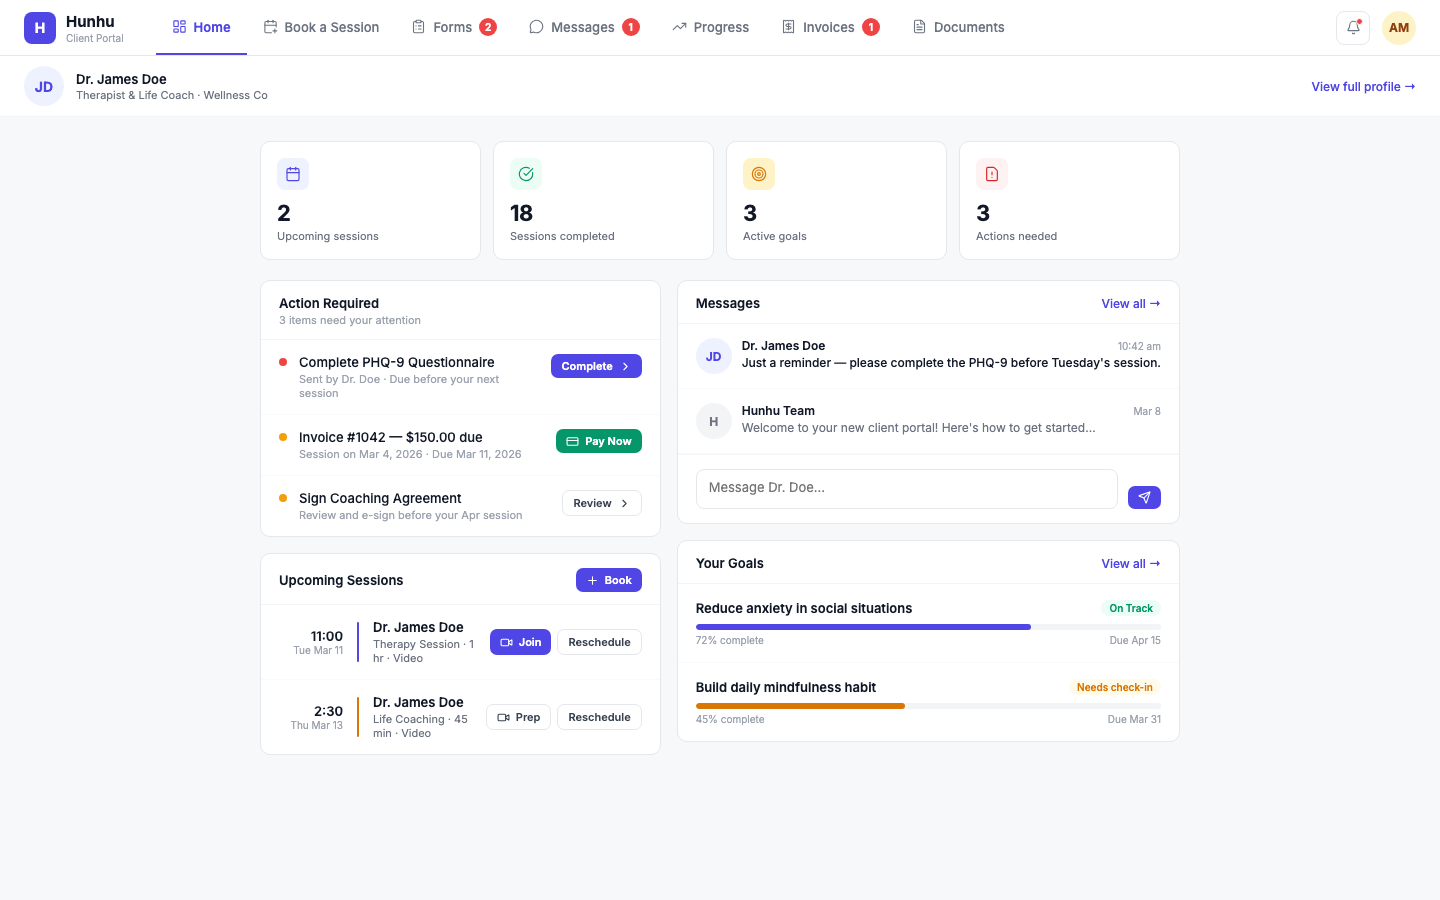1440x900 pixels.
Task: Open Dr. James Doe's JD avatar in Messages
Action: (x=713, y=356)
